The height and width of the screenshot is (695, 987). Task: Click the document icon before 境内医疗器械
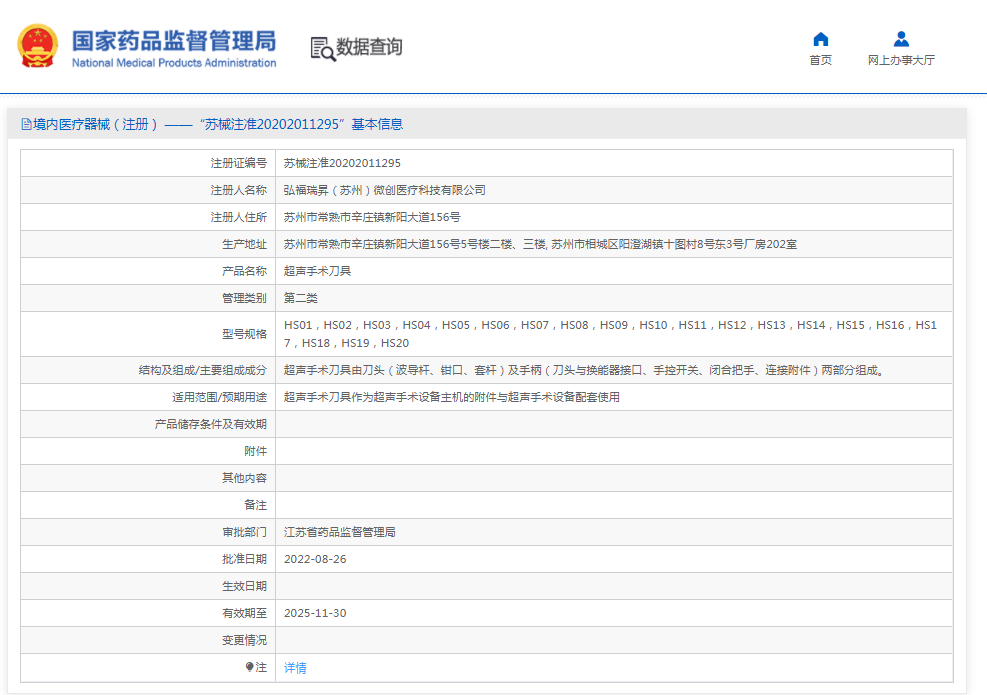tap(26, 124)
